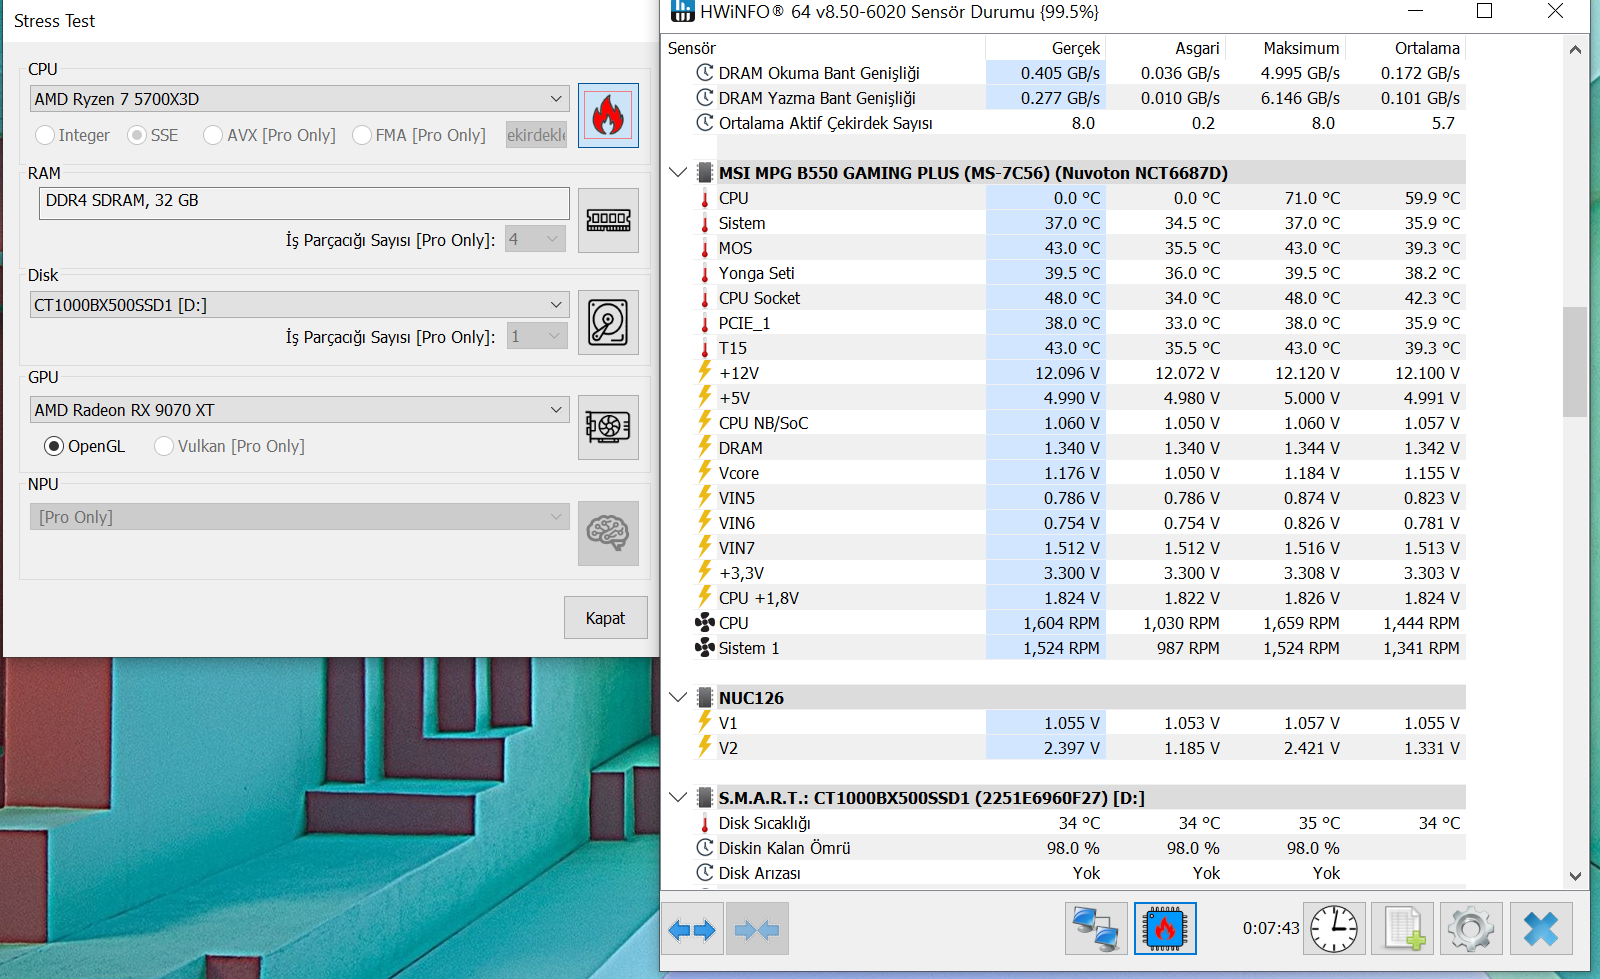Click the thermometer icon beside CPU Socket

(705, 298)
